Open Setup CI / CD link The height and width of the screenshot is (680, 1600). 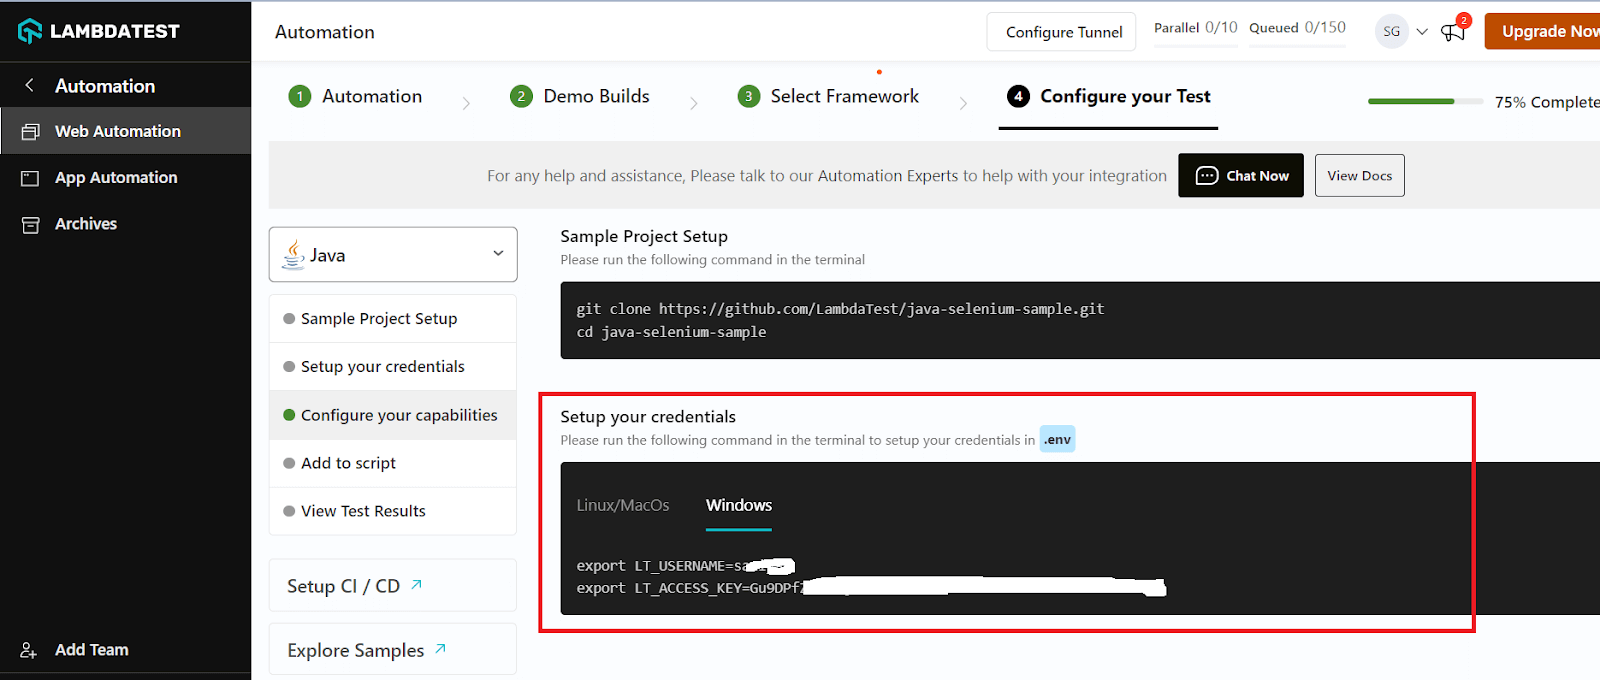(x=393, y=585)
